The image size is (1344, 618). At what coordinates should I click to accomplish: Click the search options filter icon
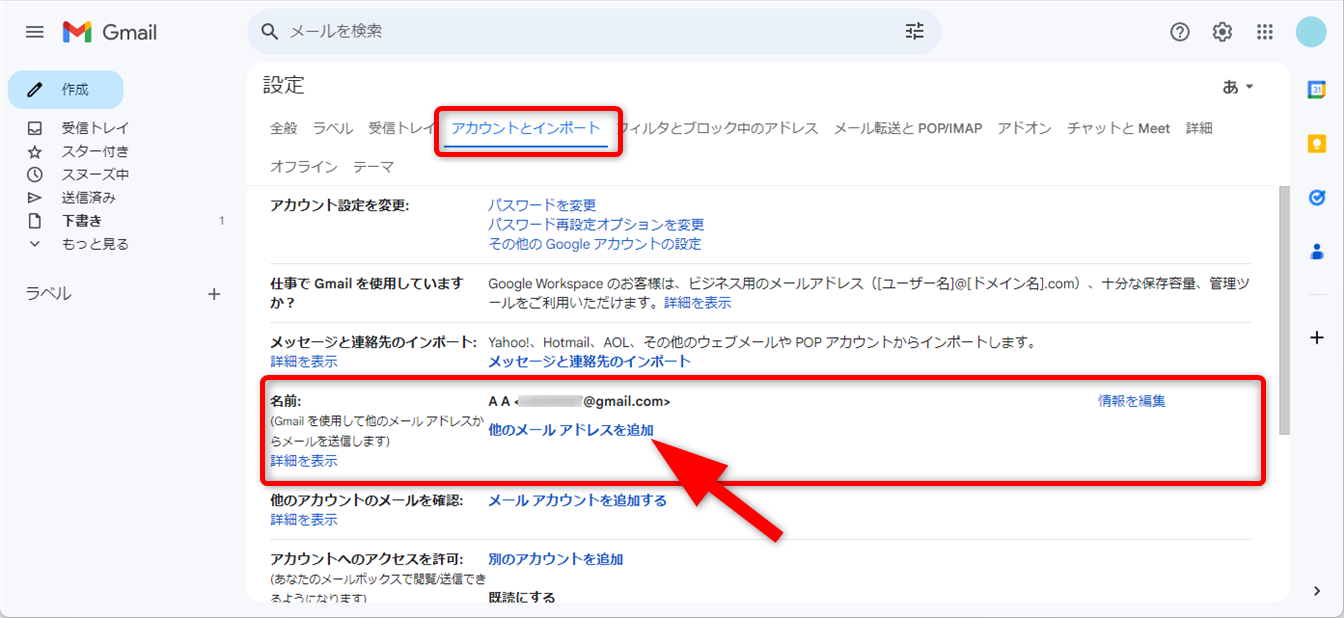[x=914, y=32]
